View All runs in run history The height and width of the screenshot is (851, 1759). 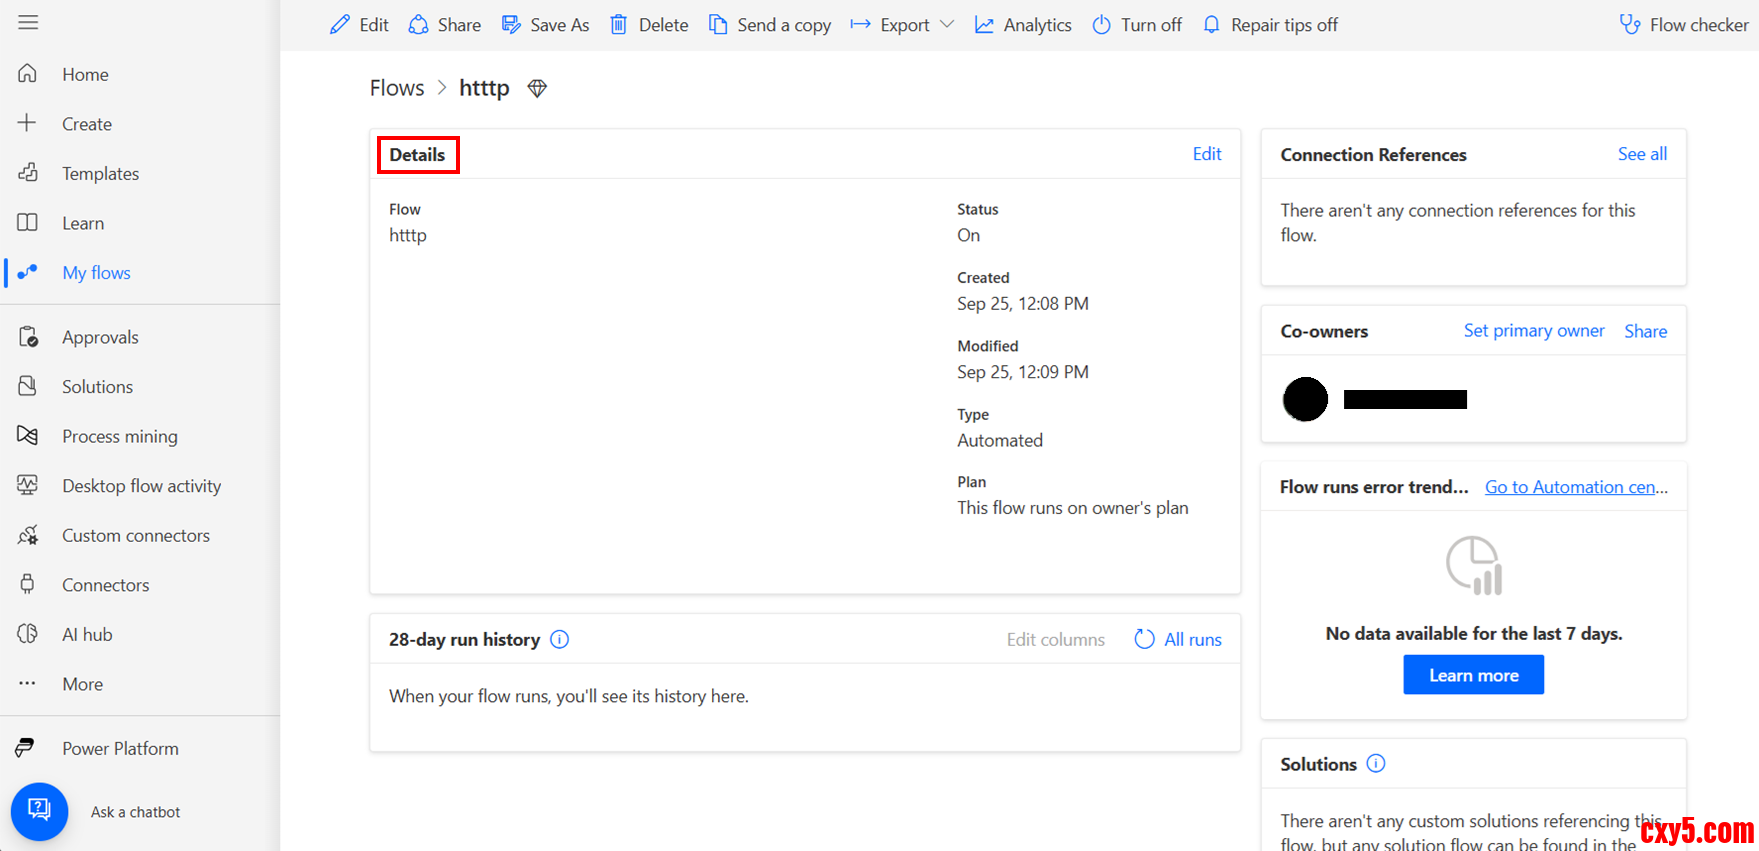pyautogui.click(x=1192, y=639)
